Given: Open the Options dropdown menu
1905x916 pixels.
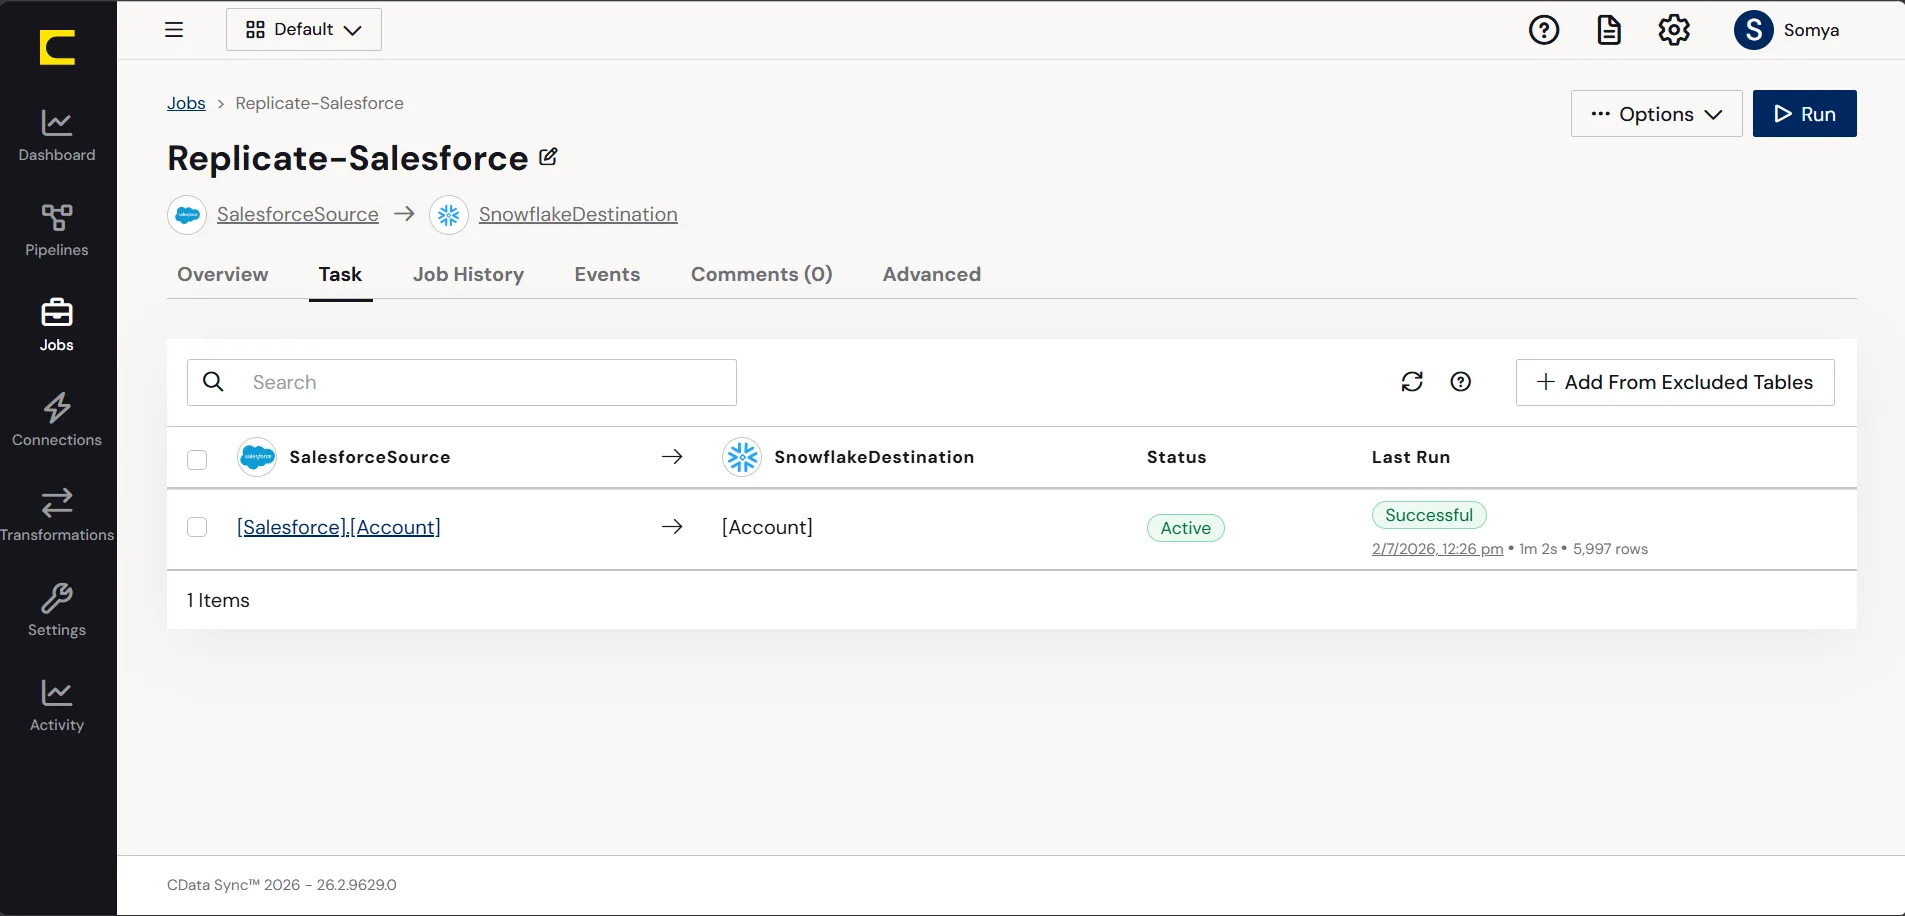Looking at the screenshot, I should 1657,114.
